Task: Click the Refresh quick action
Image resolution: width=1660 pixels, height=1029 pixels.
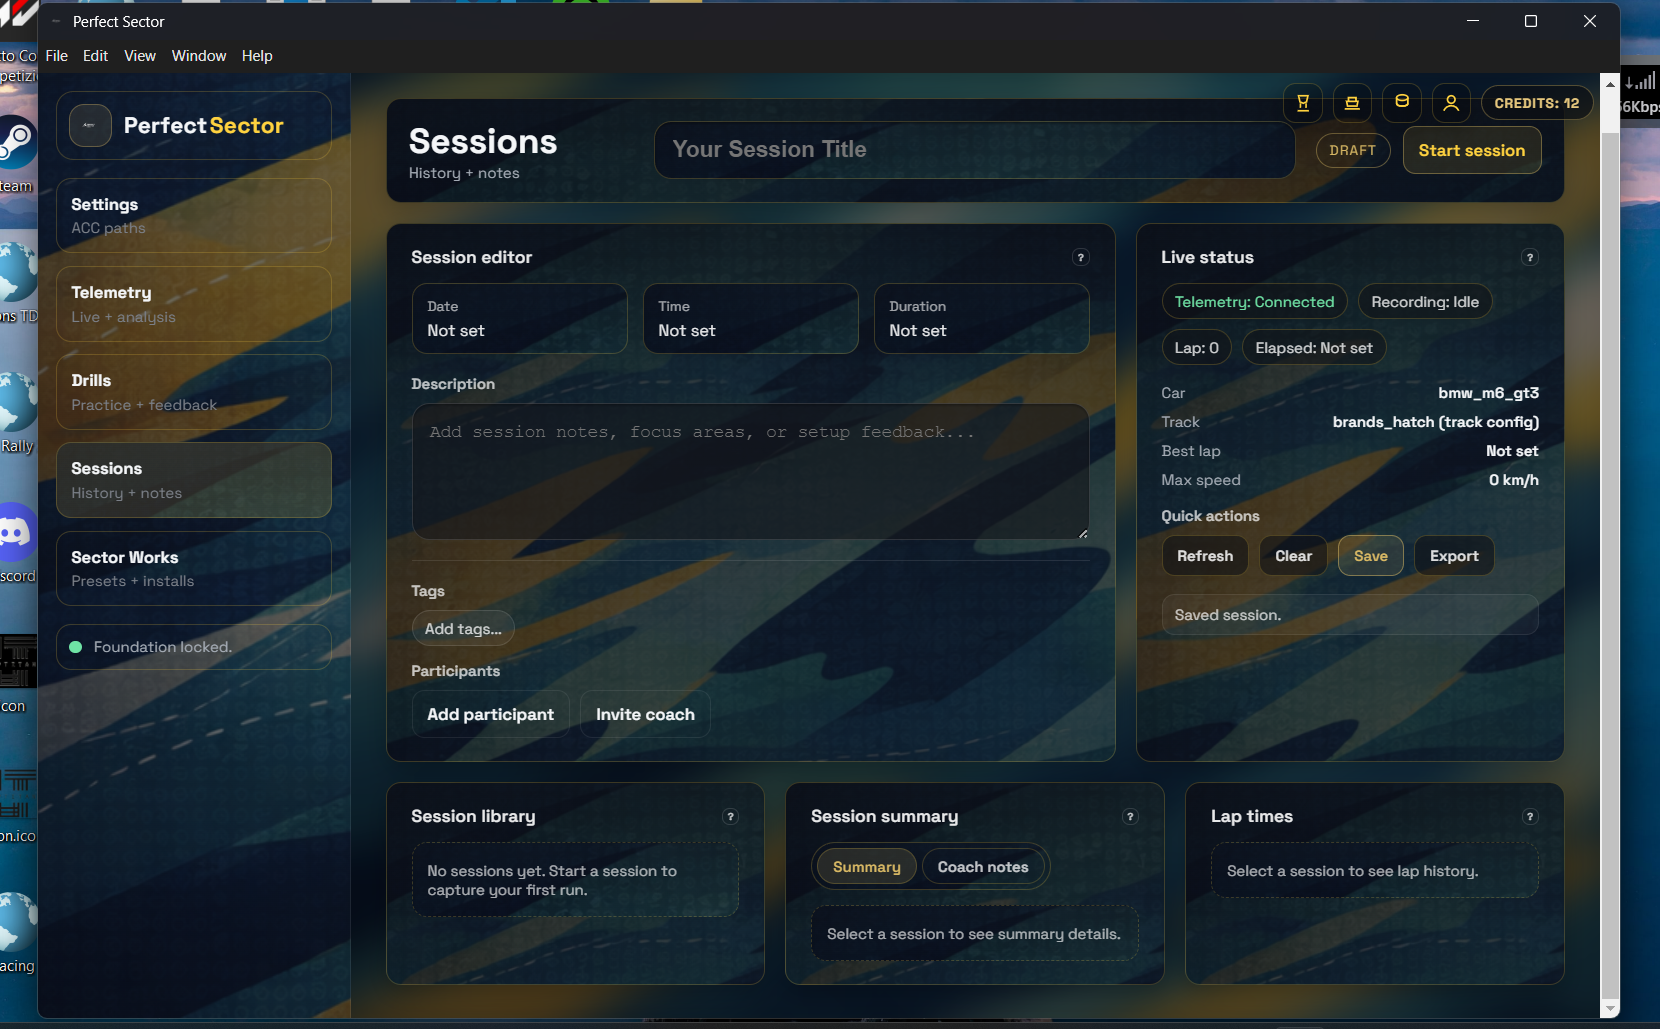Action: [x=1205, y=556]
